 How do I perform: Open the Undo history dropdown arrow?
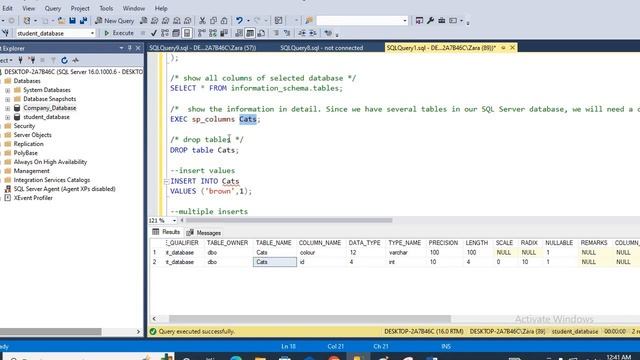click(x=248, y=20)
